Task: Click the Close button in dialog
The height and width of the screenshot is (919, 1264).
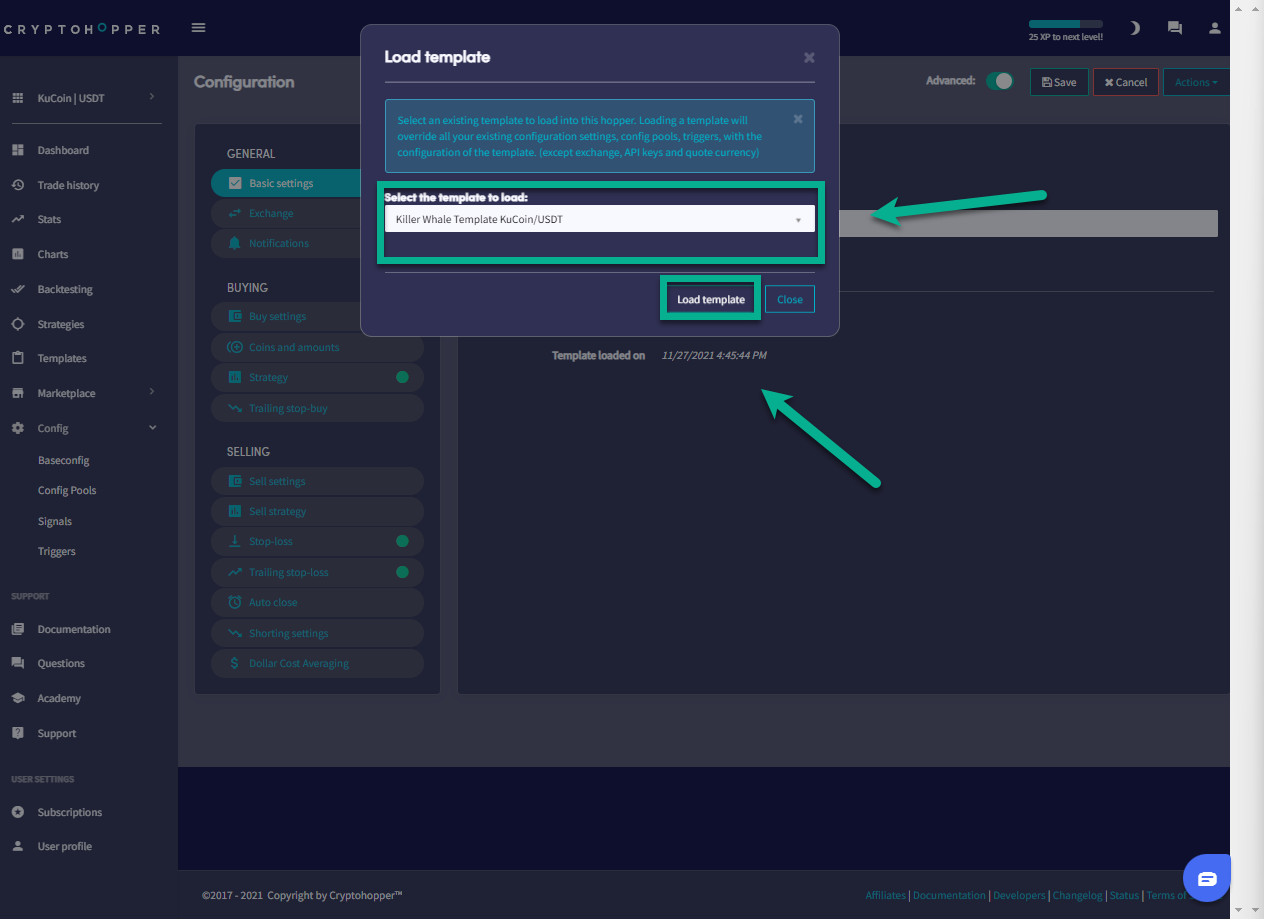Action: (789, 299)
